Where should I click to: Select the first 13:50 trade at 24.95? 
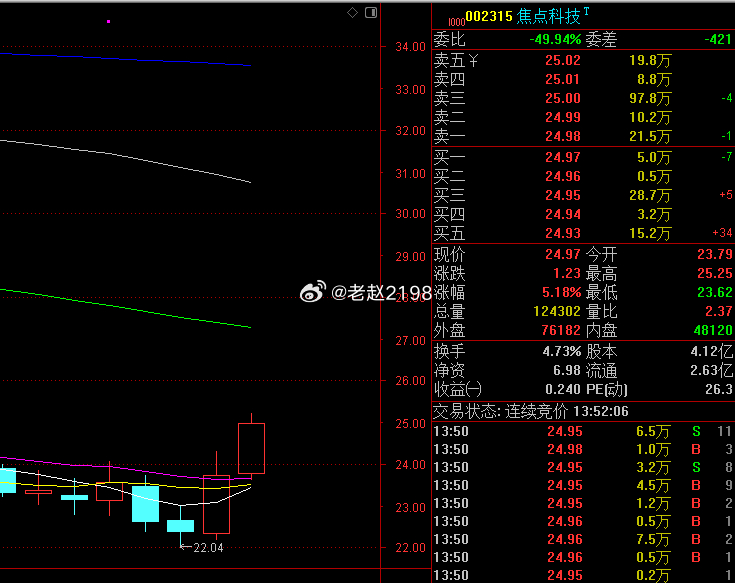583,431
